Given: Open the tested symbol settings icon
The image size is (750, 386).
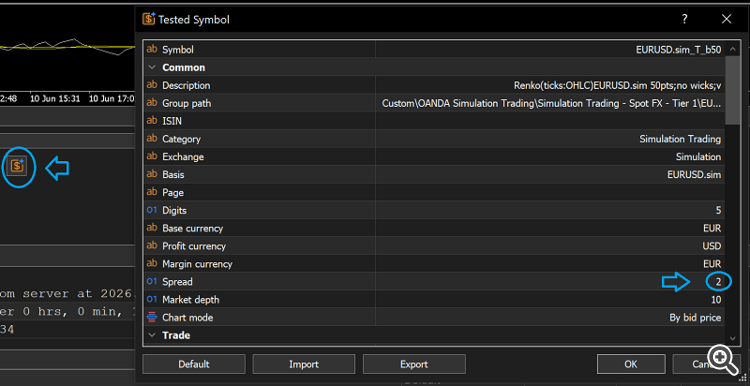Looking at the screenshot, I should tap(17, 166).
